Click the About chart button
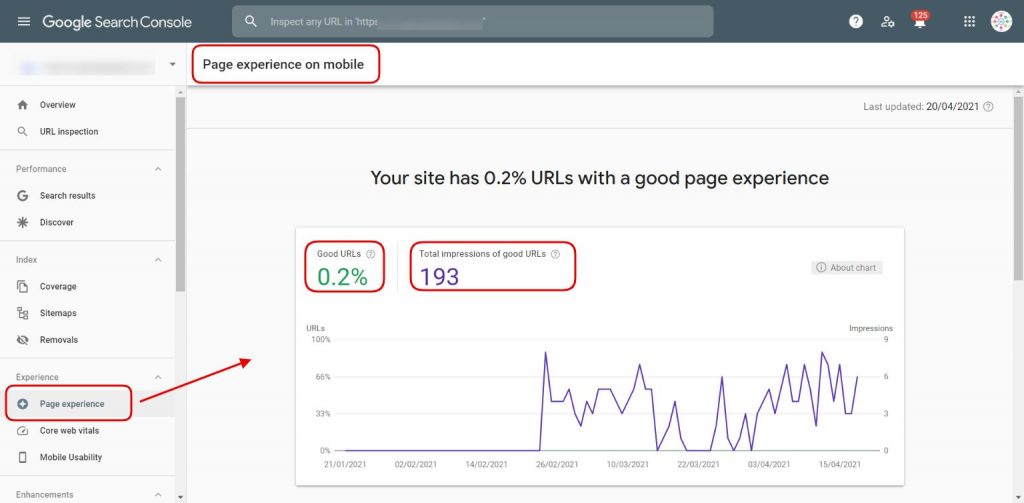Screen dimensions: 1024x503 pyautogui.click(x=846, y=268)
